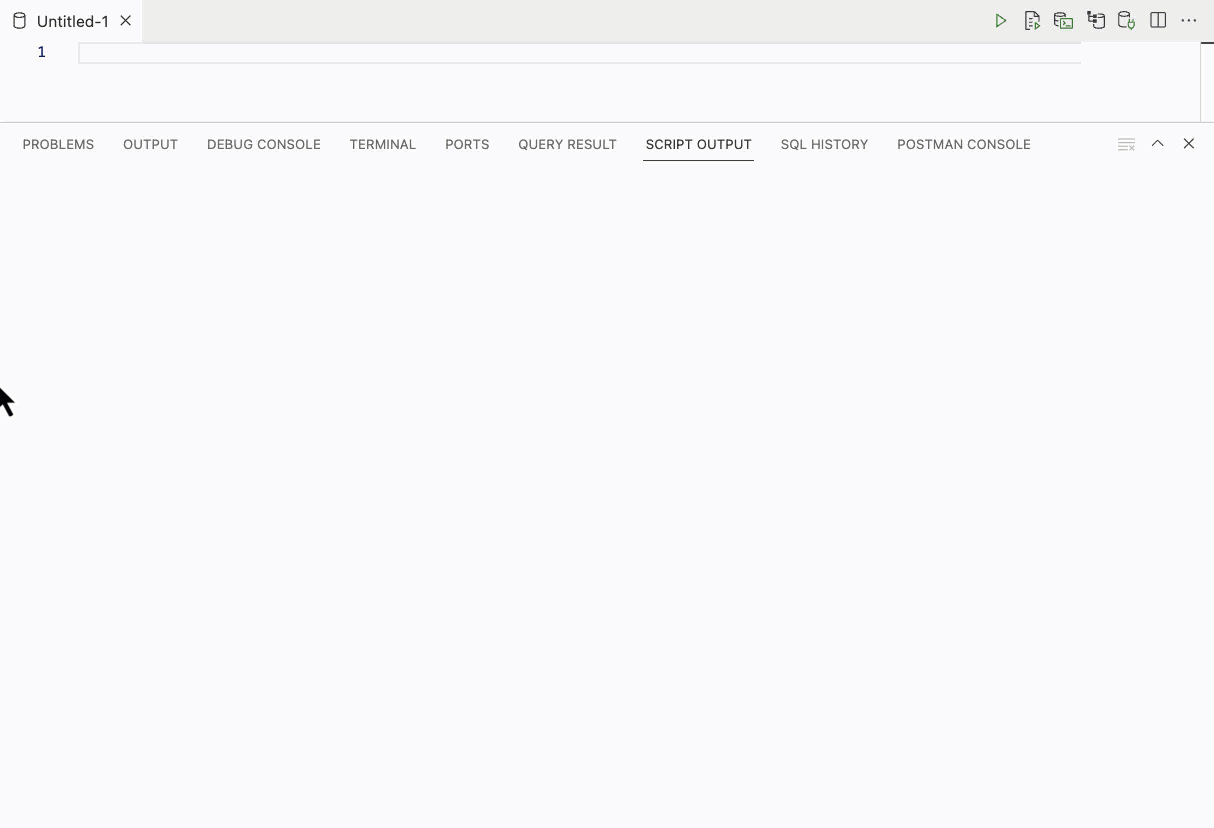Viewport: 1214px width, 828px height.
Task: Click the database tree structure icon
Action: 1096,21
